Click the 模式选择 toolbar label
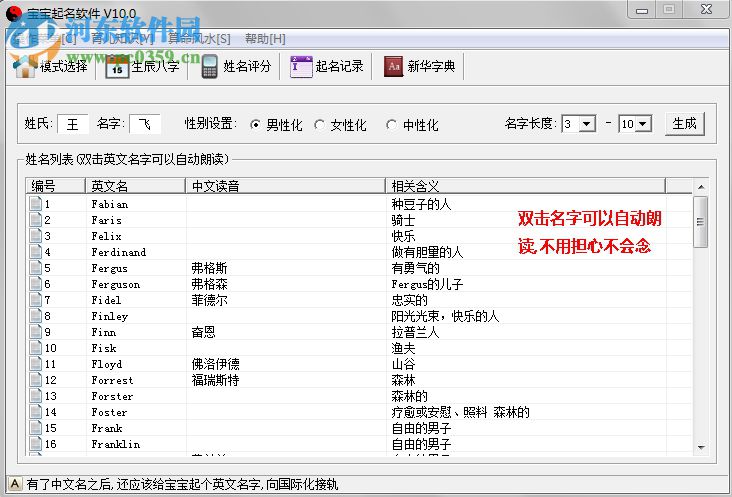The height and width of the screenshot is (497, 732). click(63, 66)
